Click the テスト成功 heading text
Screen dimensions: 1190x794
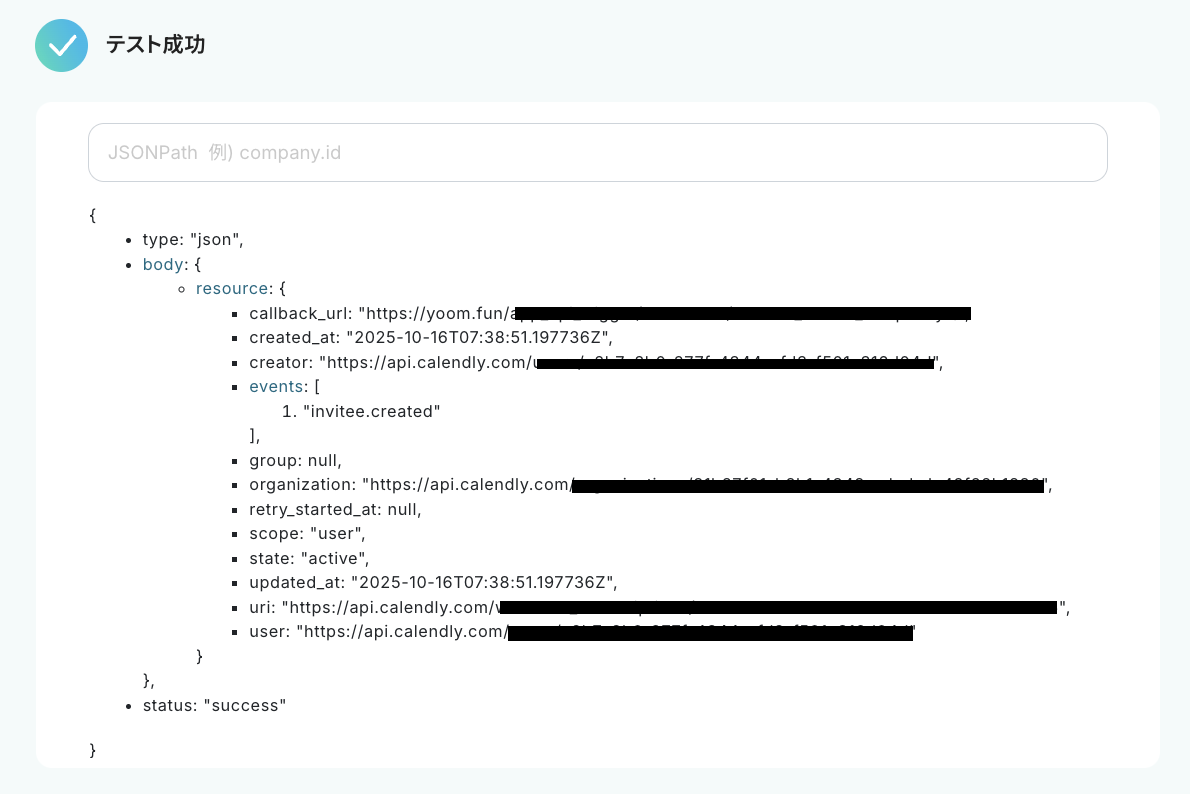click(x=155, y=45)
